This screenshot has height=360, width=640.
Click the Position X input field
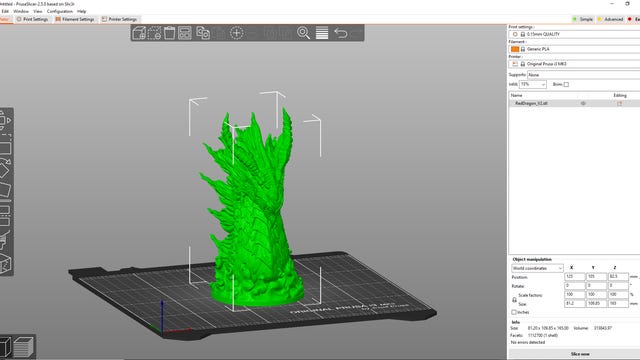click(574, 277)
